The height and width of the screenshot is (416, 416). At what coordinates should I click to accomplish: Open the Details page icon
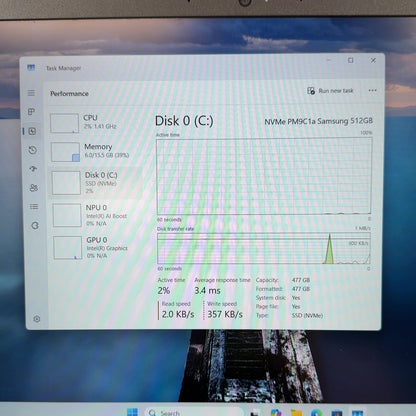(34, 207)
